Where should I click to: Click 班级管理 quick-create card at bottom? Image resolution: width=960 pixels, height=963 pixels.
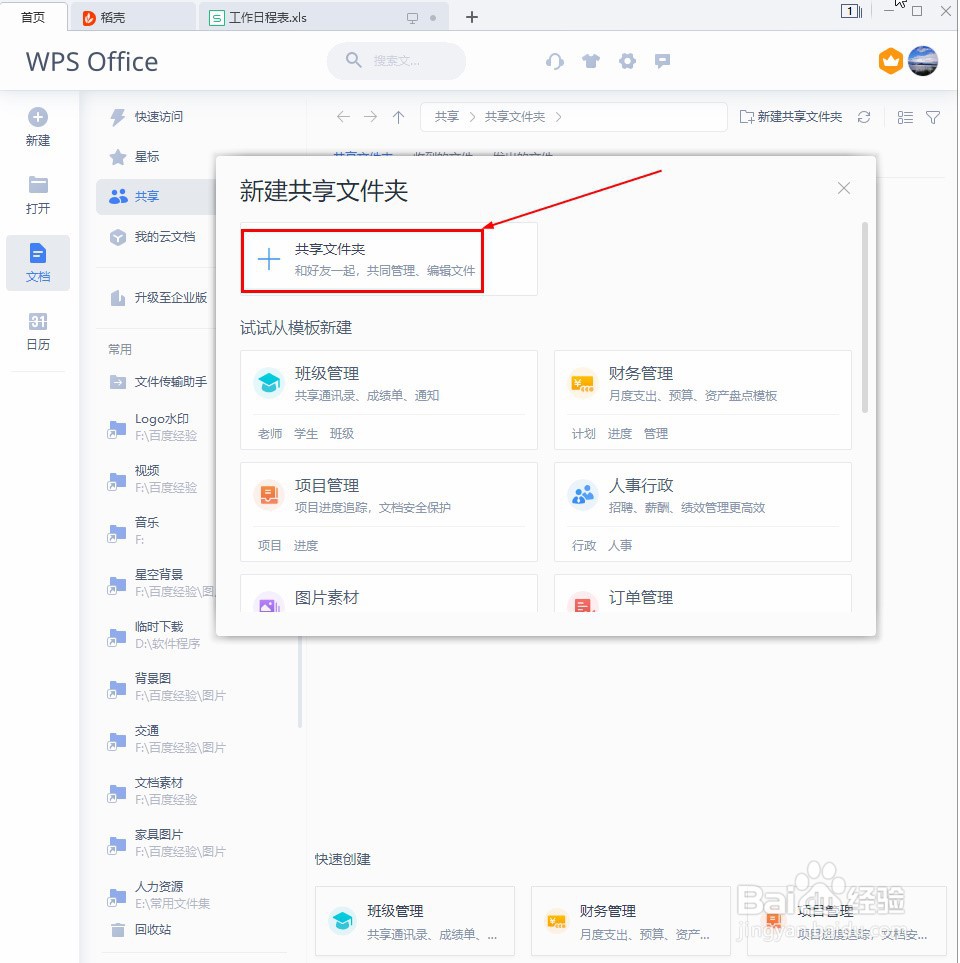pos(415,921)
